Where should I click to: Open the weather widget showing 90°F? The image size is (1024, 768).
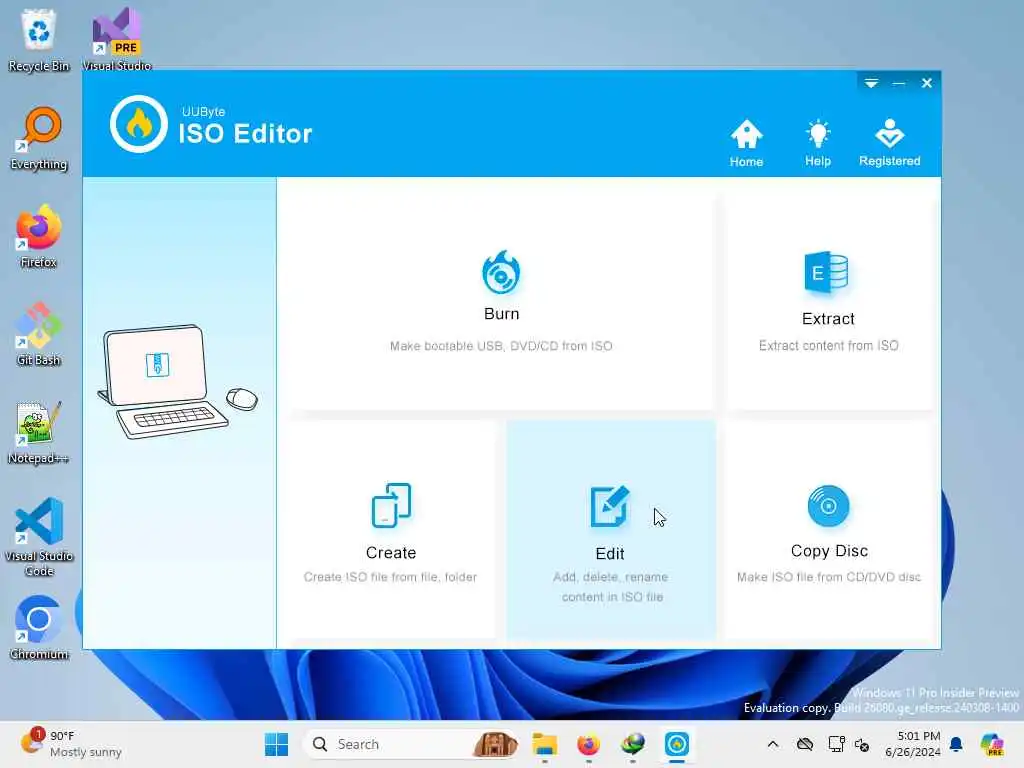click(71, 744)
